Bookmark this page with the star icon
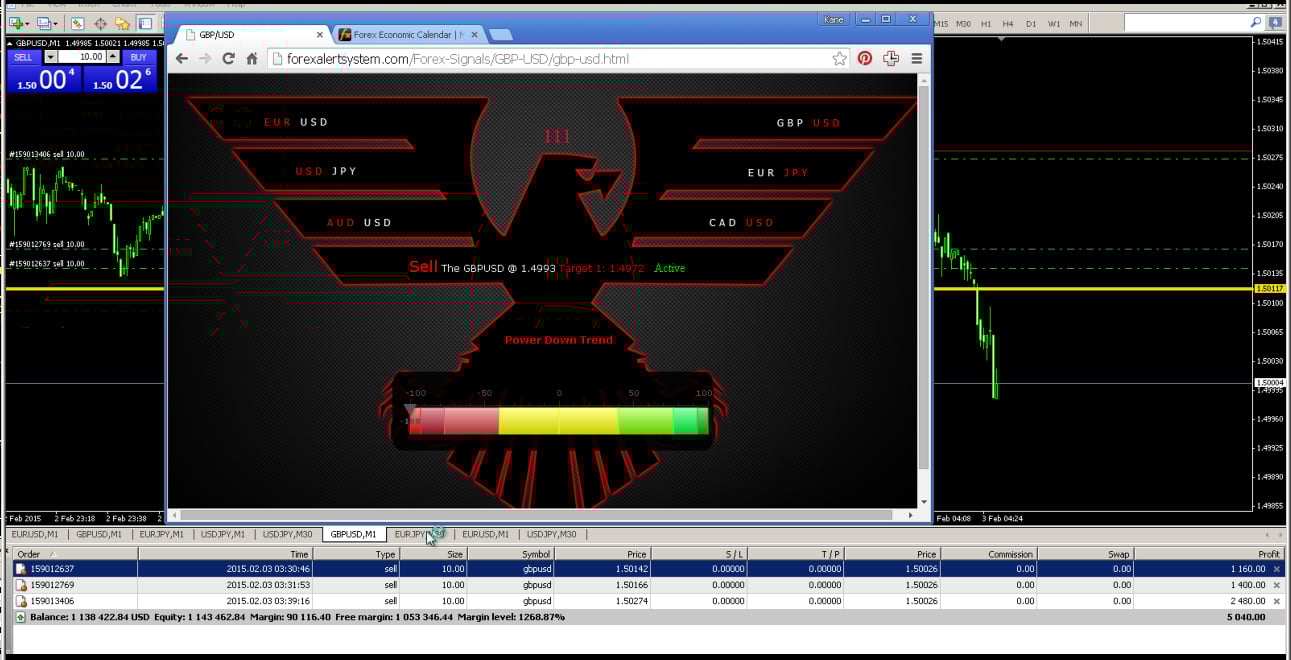Screen dimensions: 1291x660 [839, 59]
